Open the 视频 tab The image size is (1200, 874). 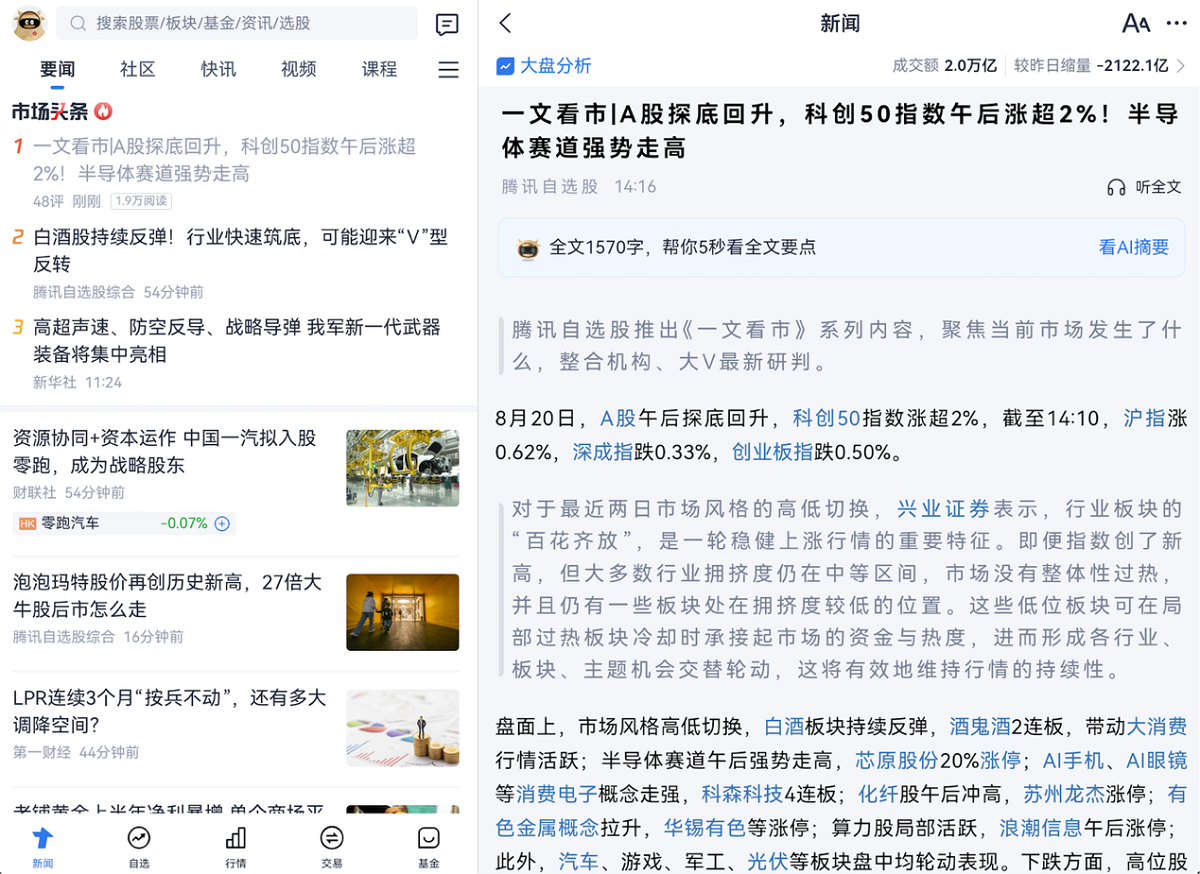298,69
